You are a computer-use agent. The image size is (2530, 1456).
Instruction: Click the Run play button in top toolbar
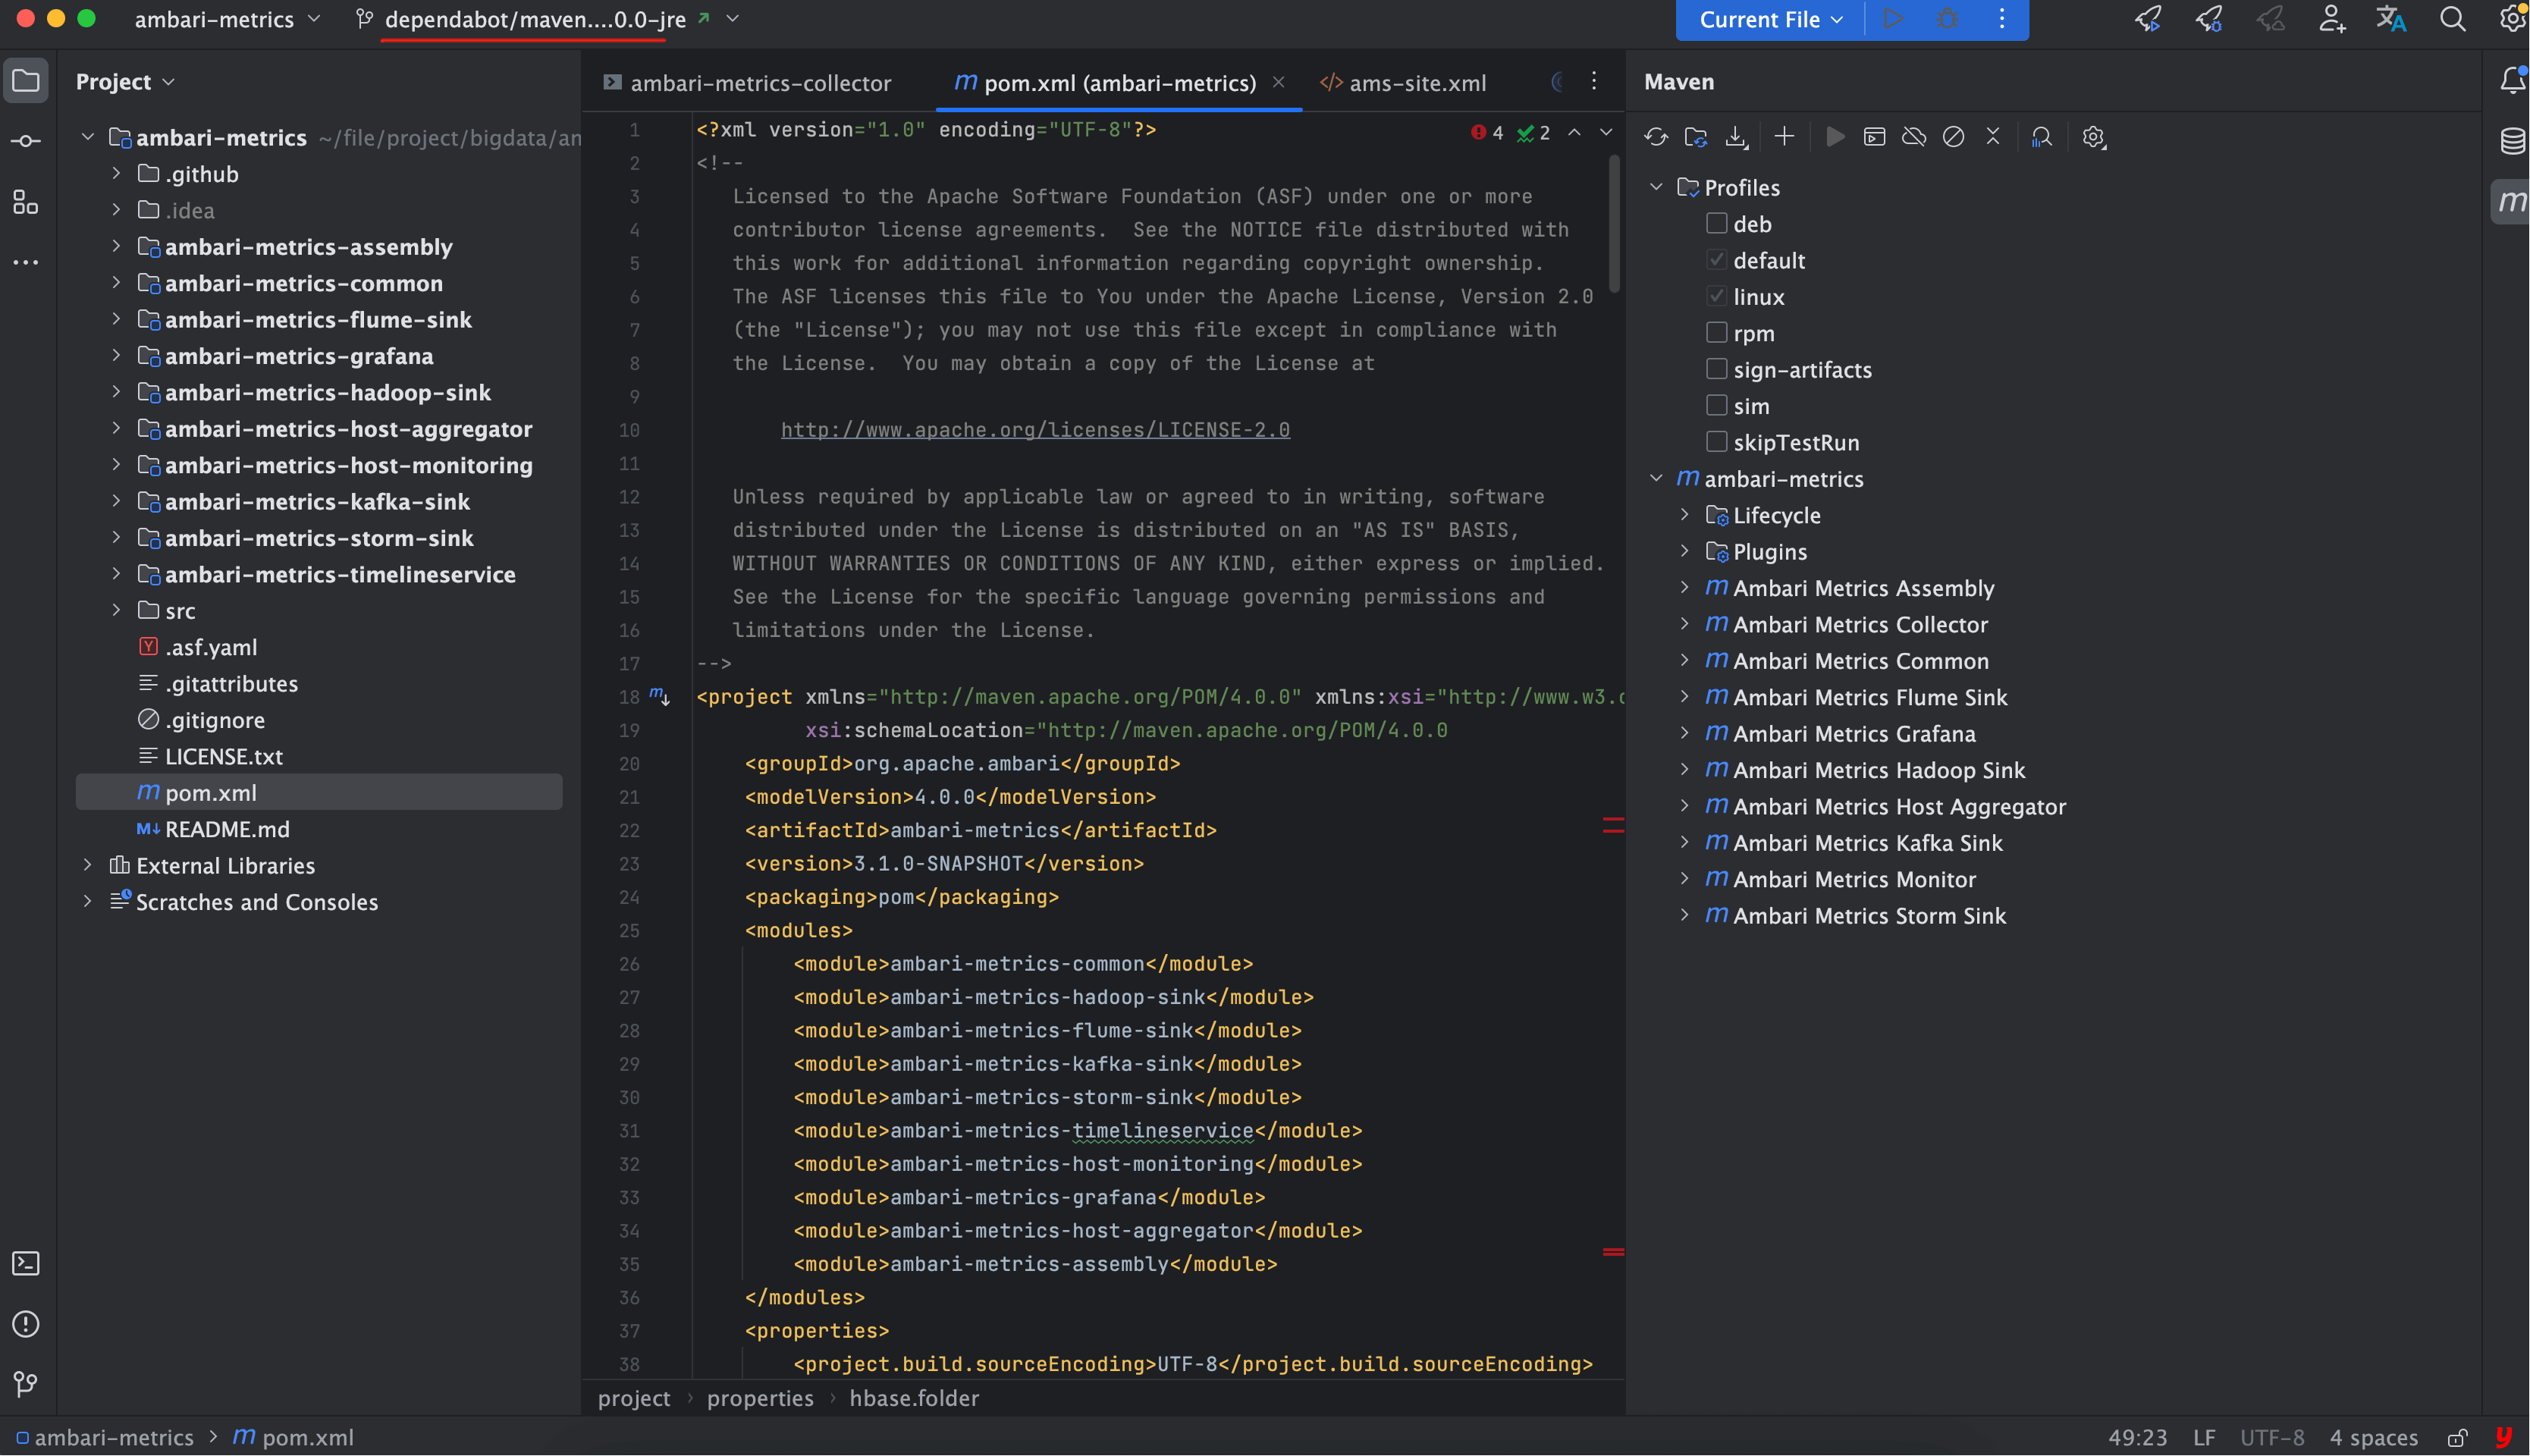(x=1892, y=19)
